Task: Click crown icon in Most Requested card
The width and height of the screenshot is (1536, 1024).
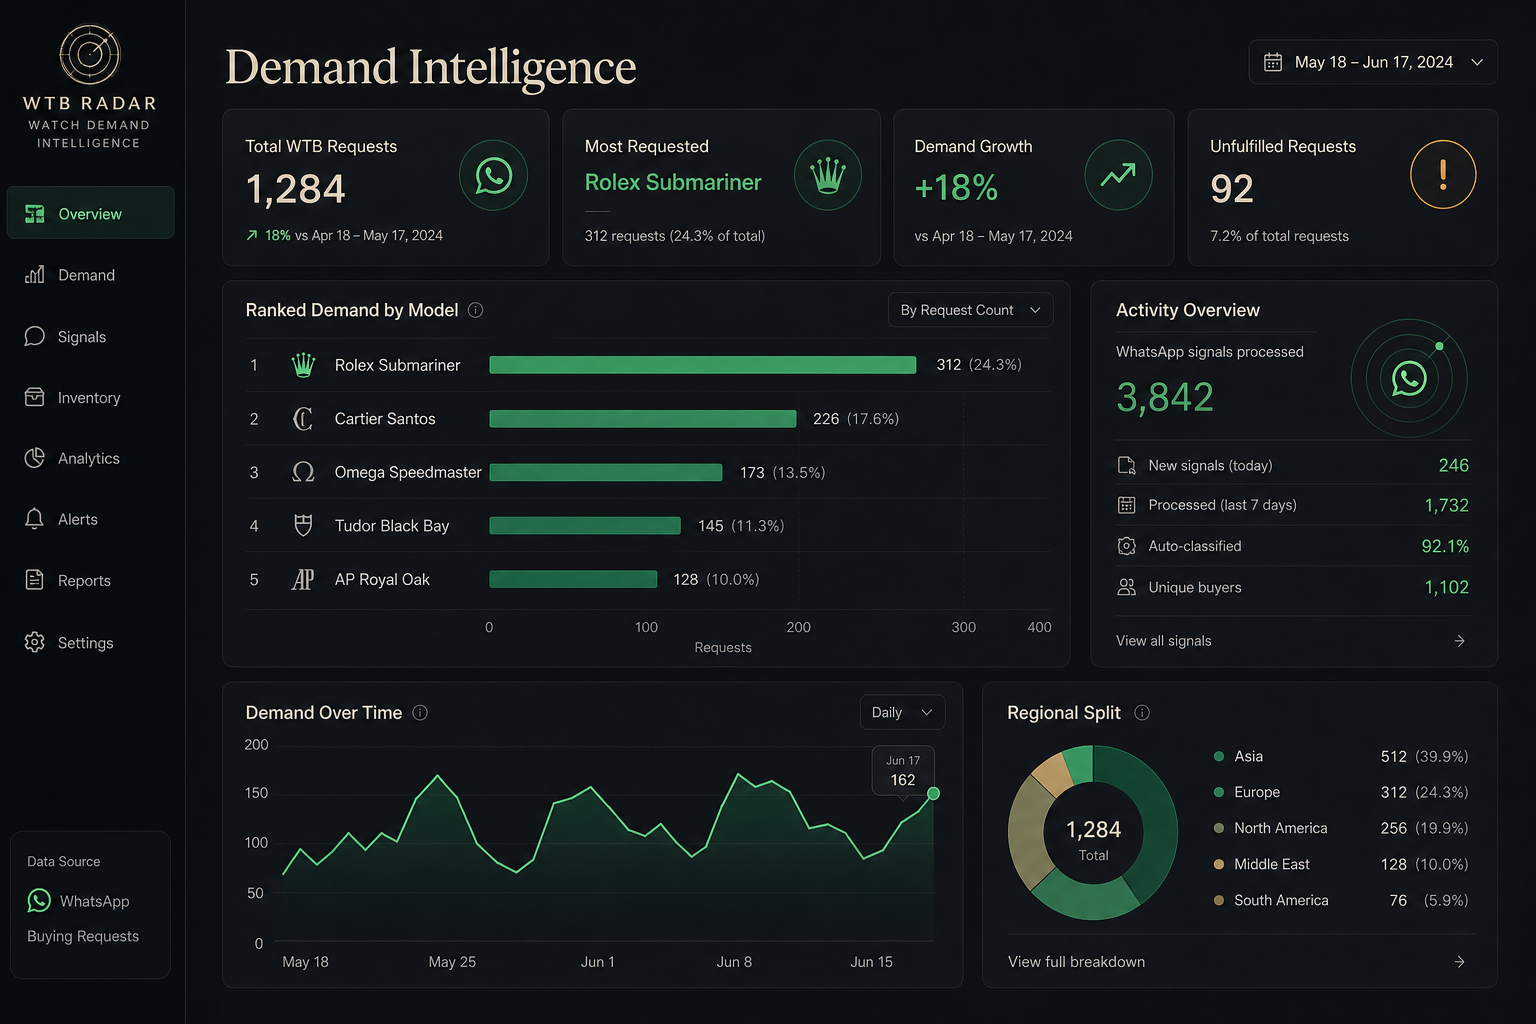Action: [828, 176]
